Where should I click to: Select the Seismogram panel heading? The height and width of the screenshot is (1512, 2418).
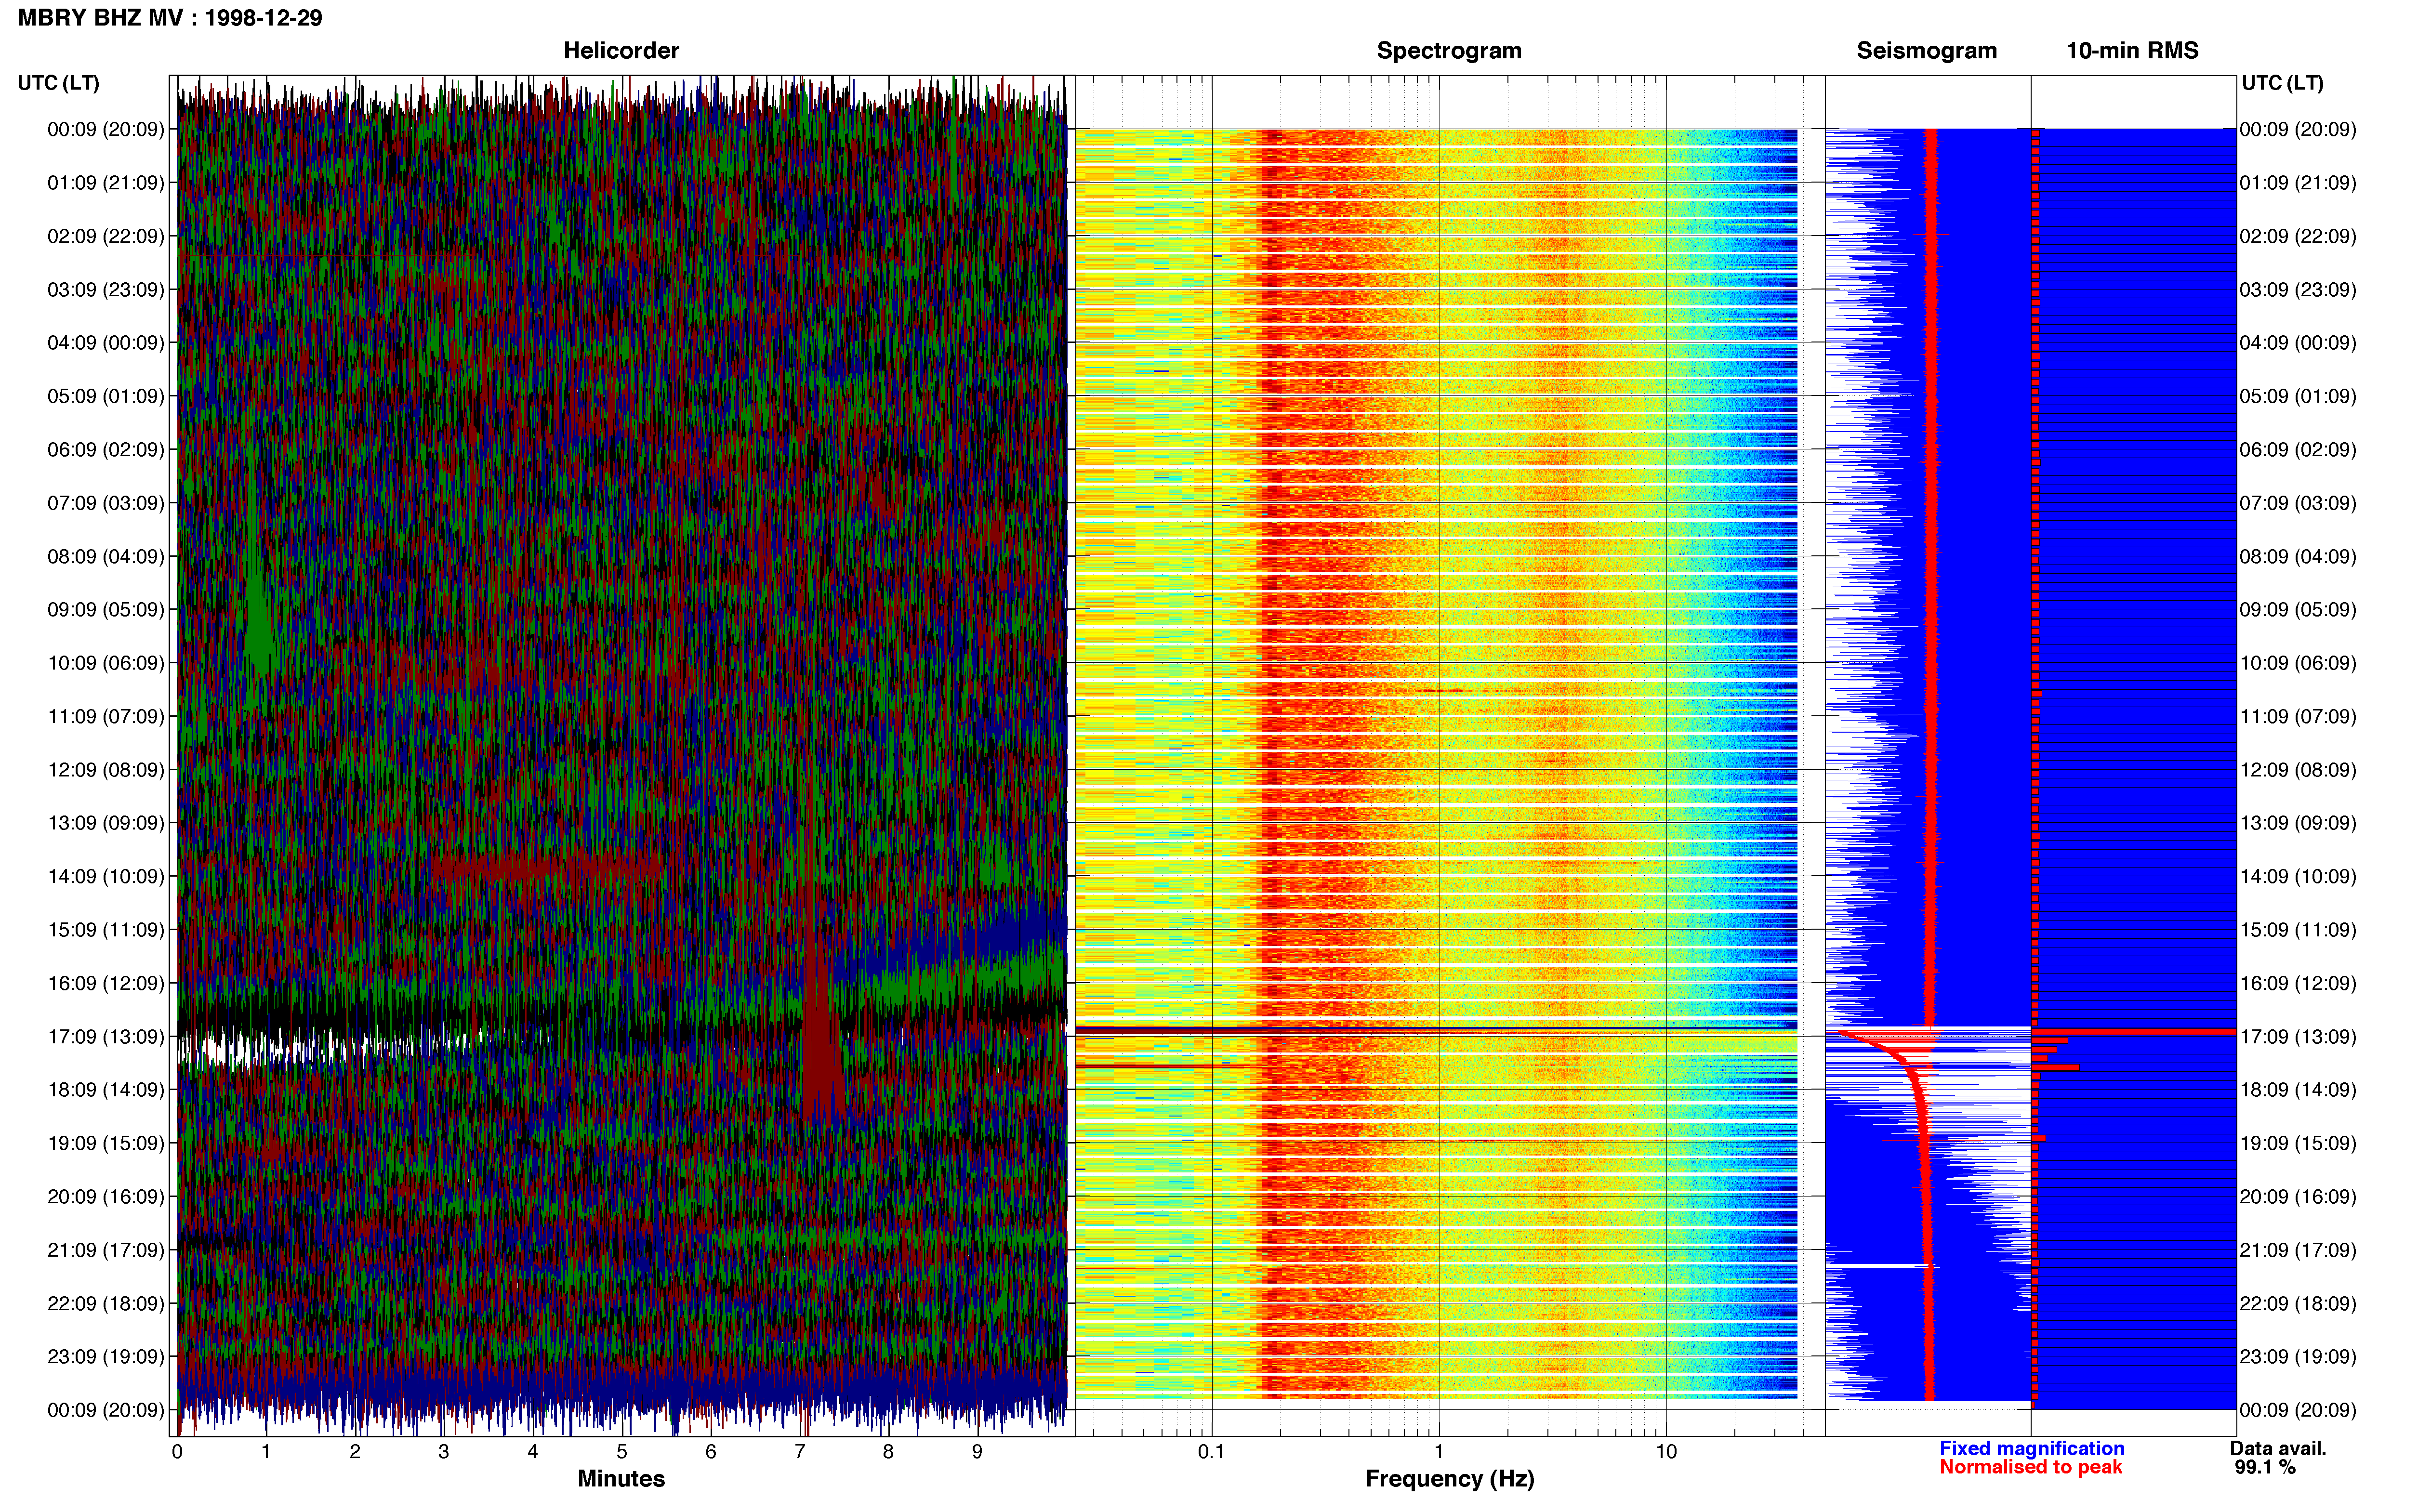coord(1926,50)
